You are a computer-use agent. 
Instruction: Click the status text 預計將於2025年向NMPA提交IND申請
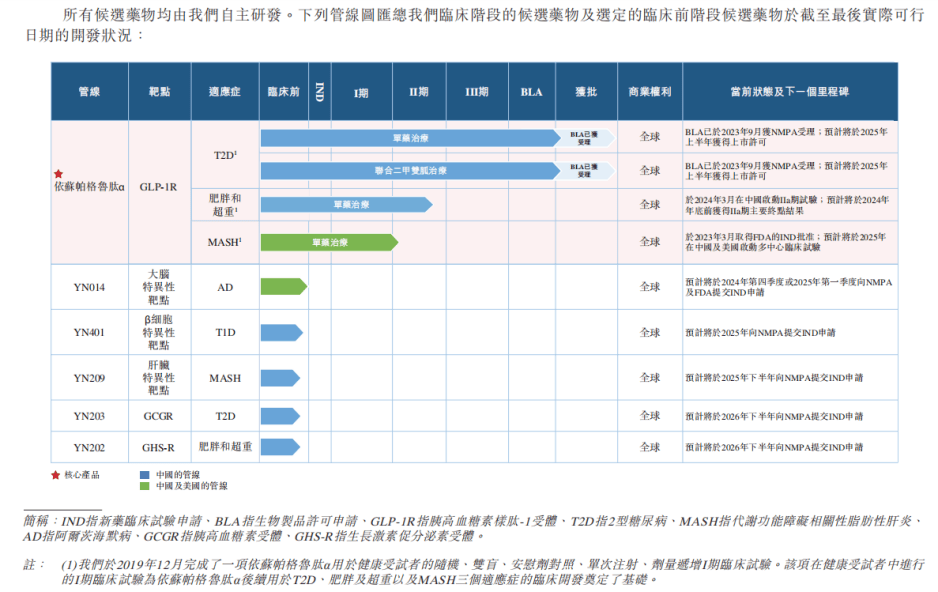[x=760, y=332]
